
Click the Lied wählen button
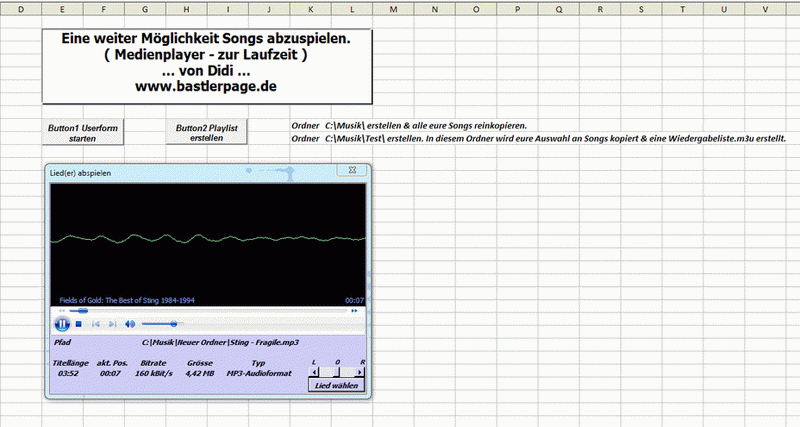(x=337, y=386)
